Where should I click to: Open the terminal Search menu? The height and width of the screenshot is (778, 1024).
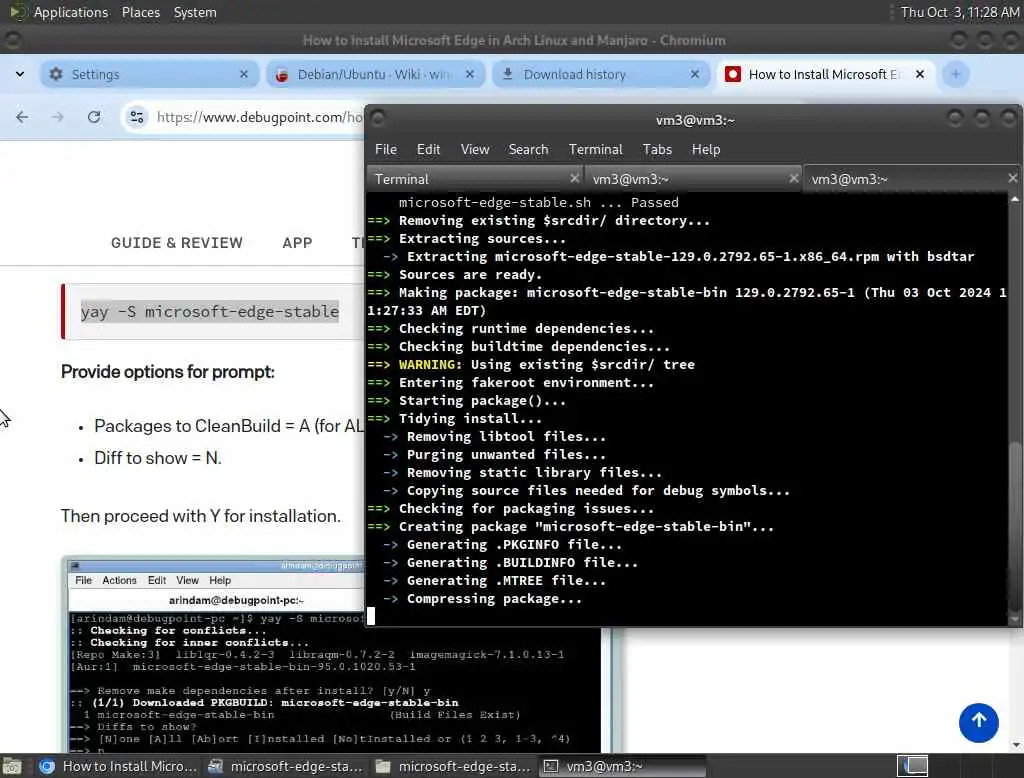tap(528, 150)
